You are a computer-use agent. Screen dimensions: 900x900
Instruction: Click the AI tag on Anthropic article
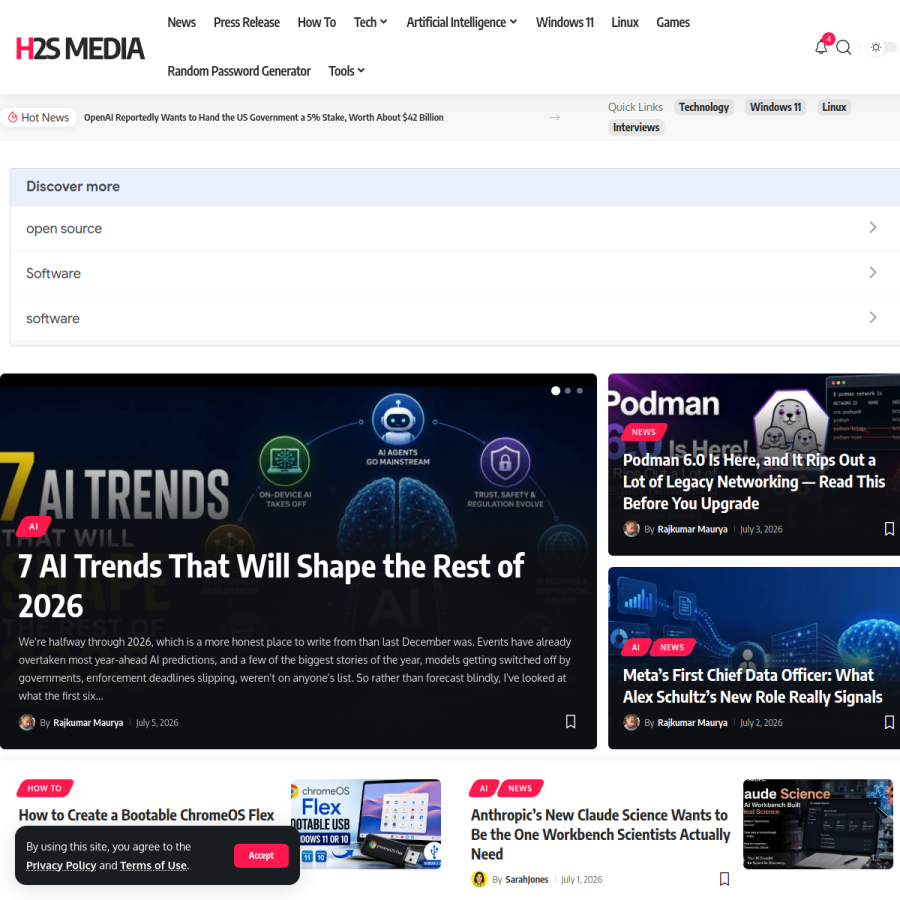(484, 788)
